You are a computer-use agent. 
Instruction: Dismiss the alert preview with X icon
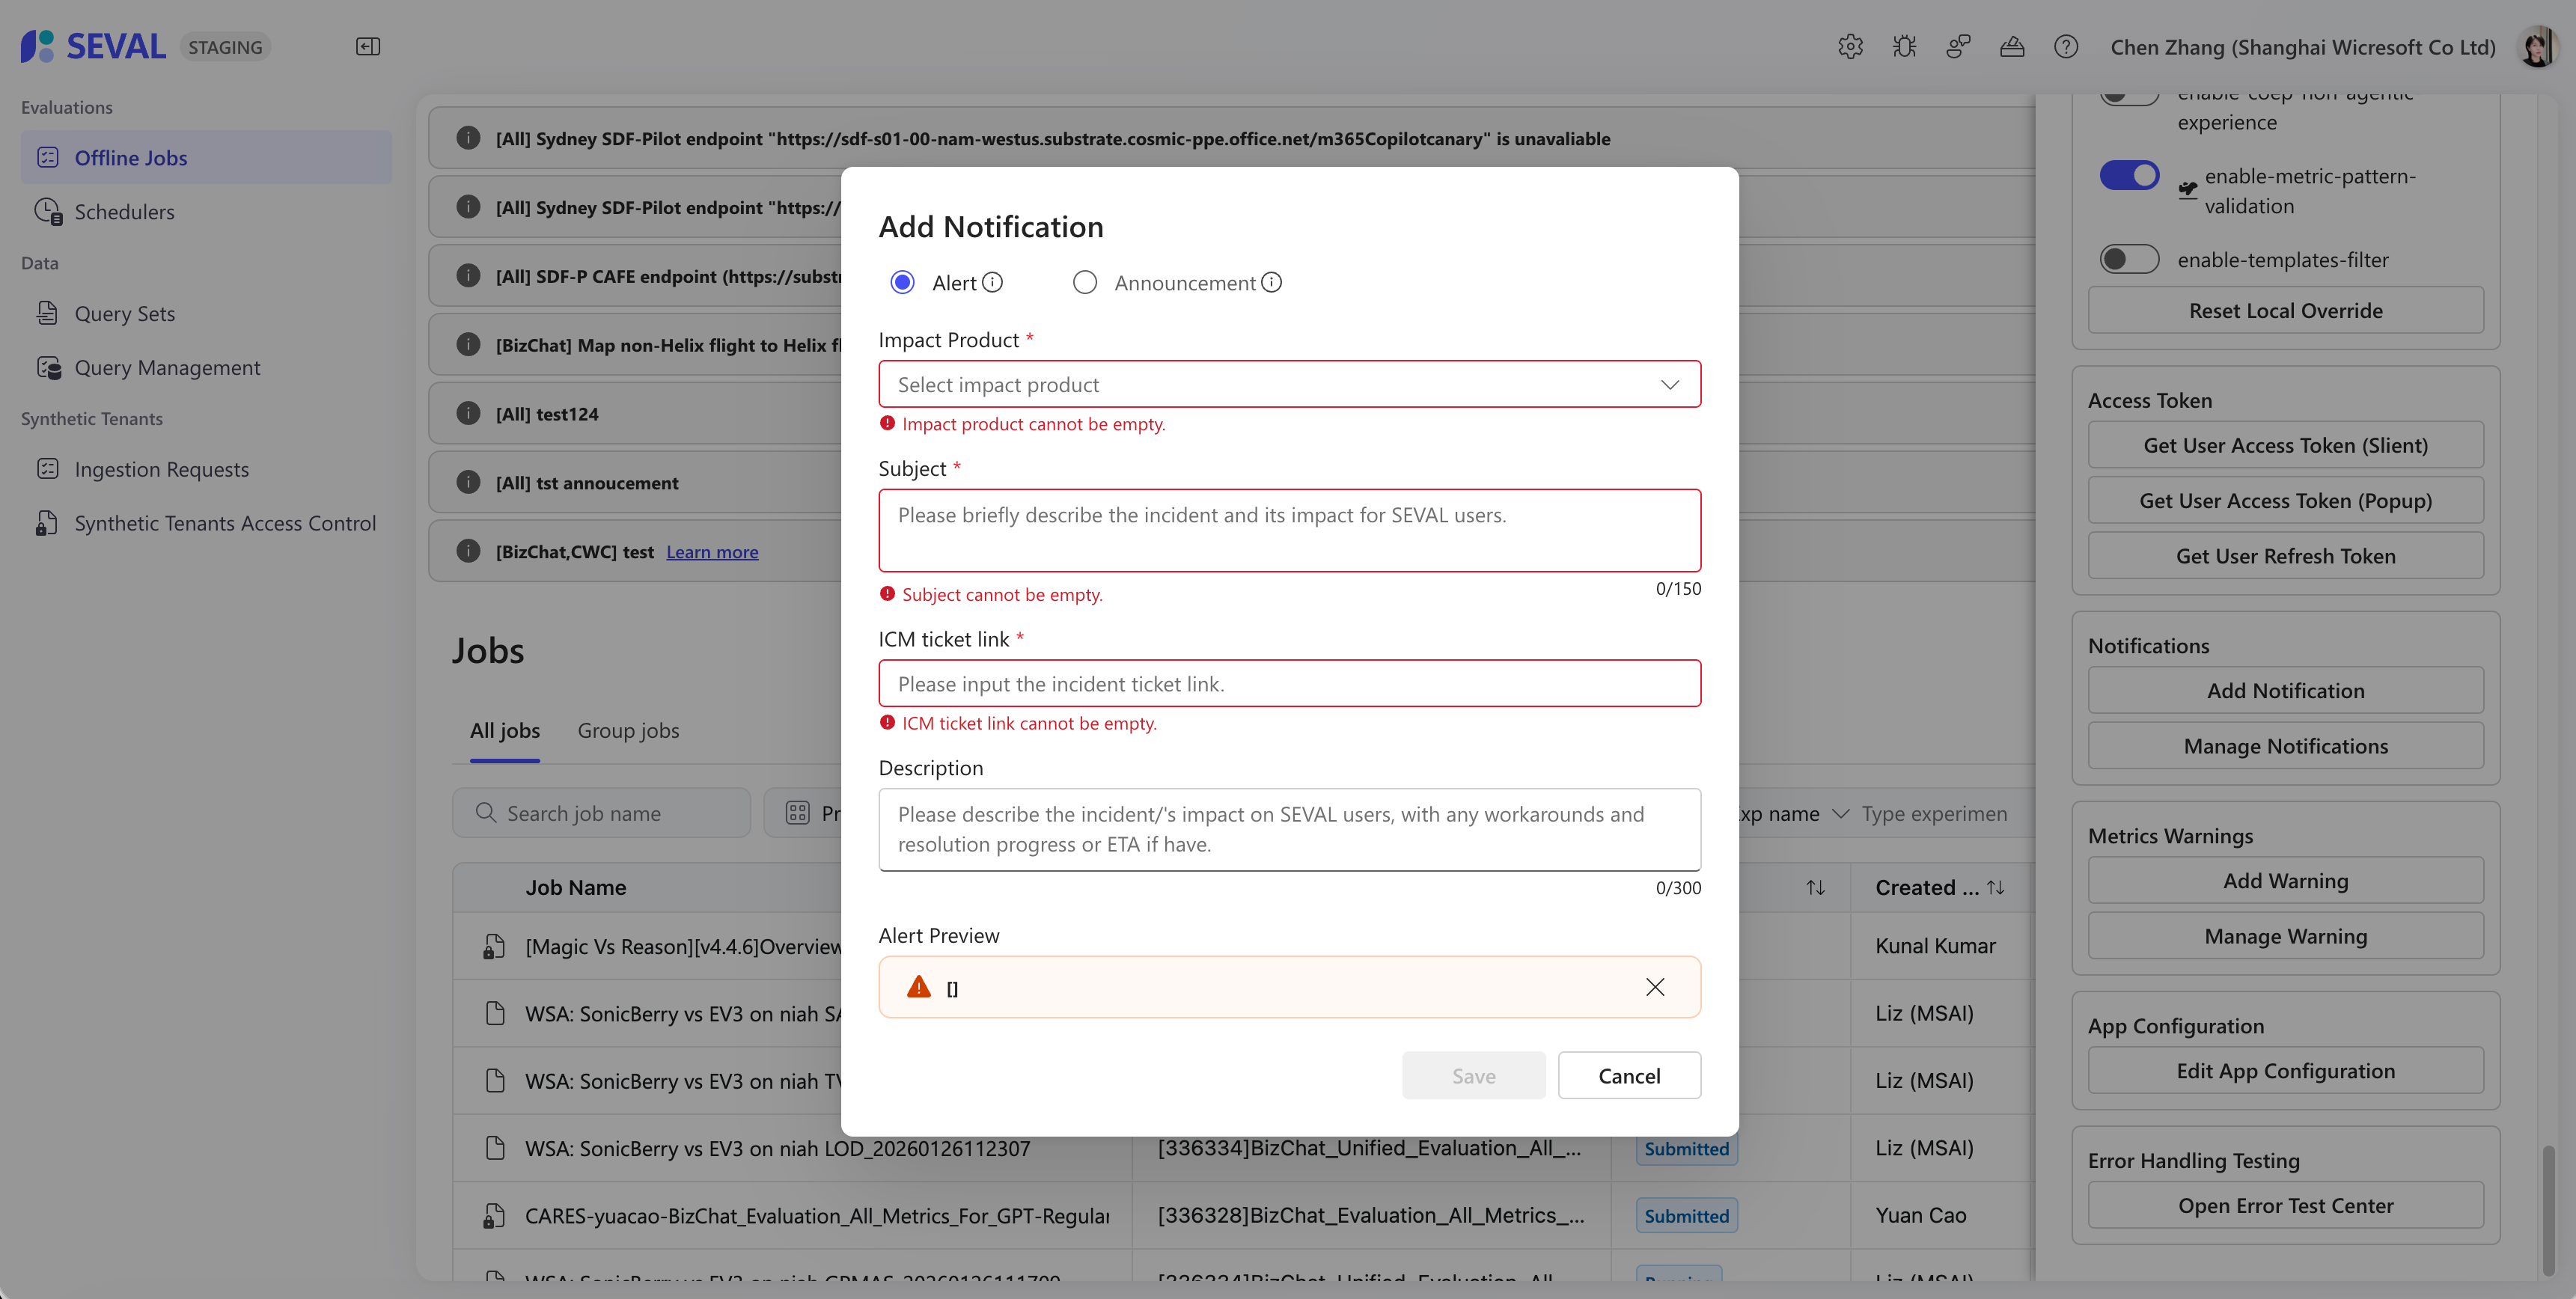[1655, 987]
